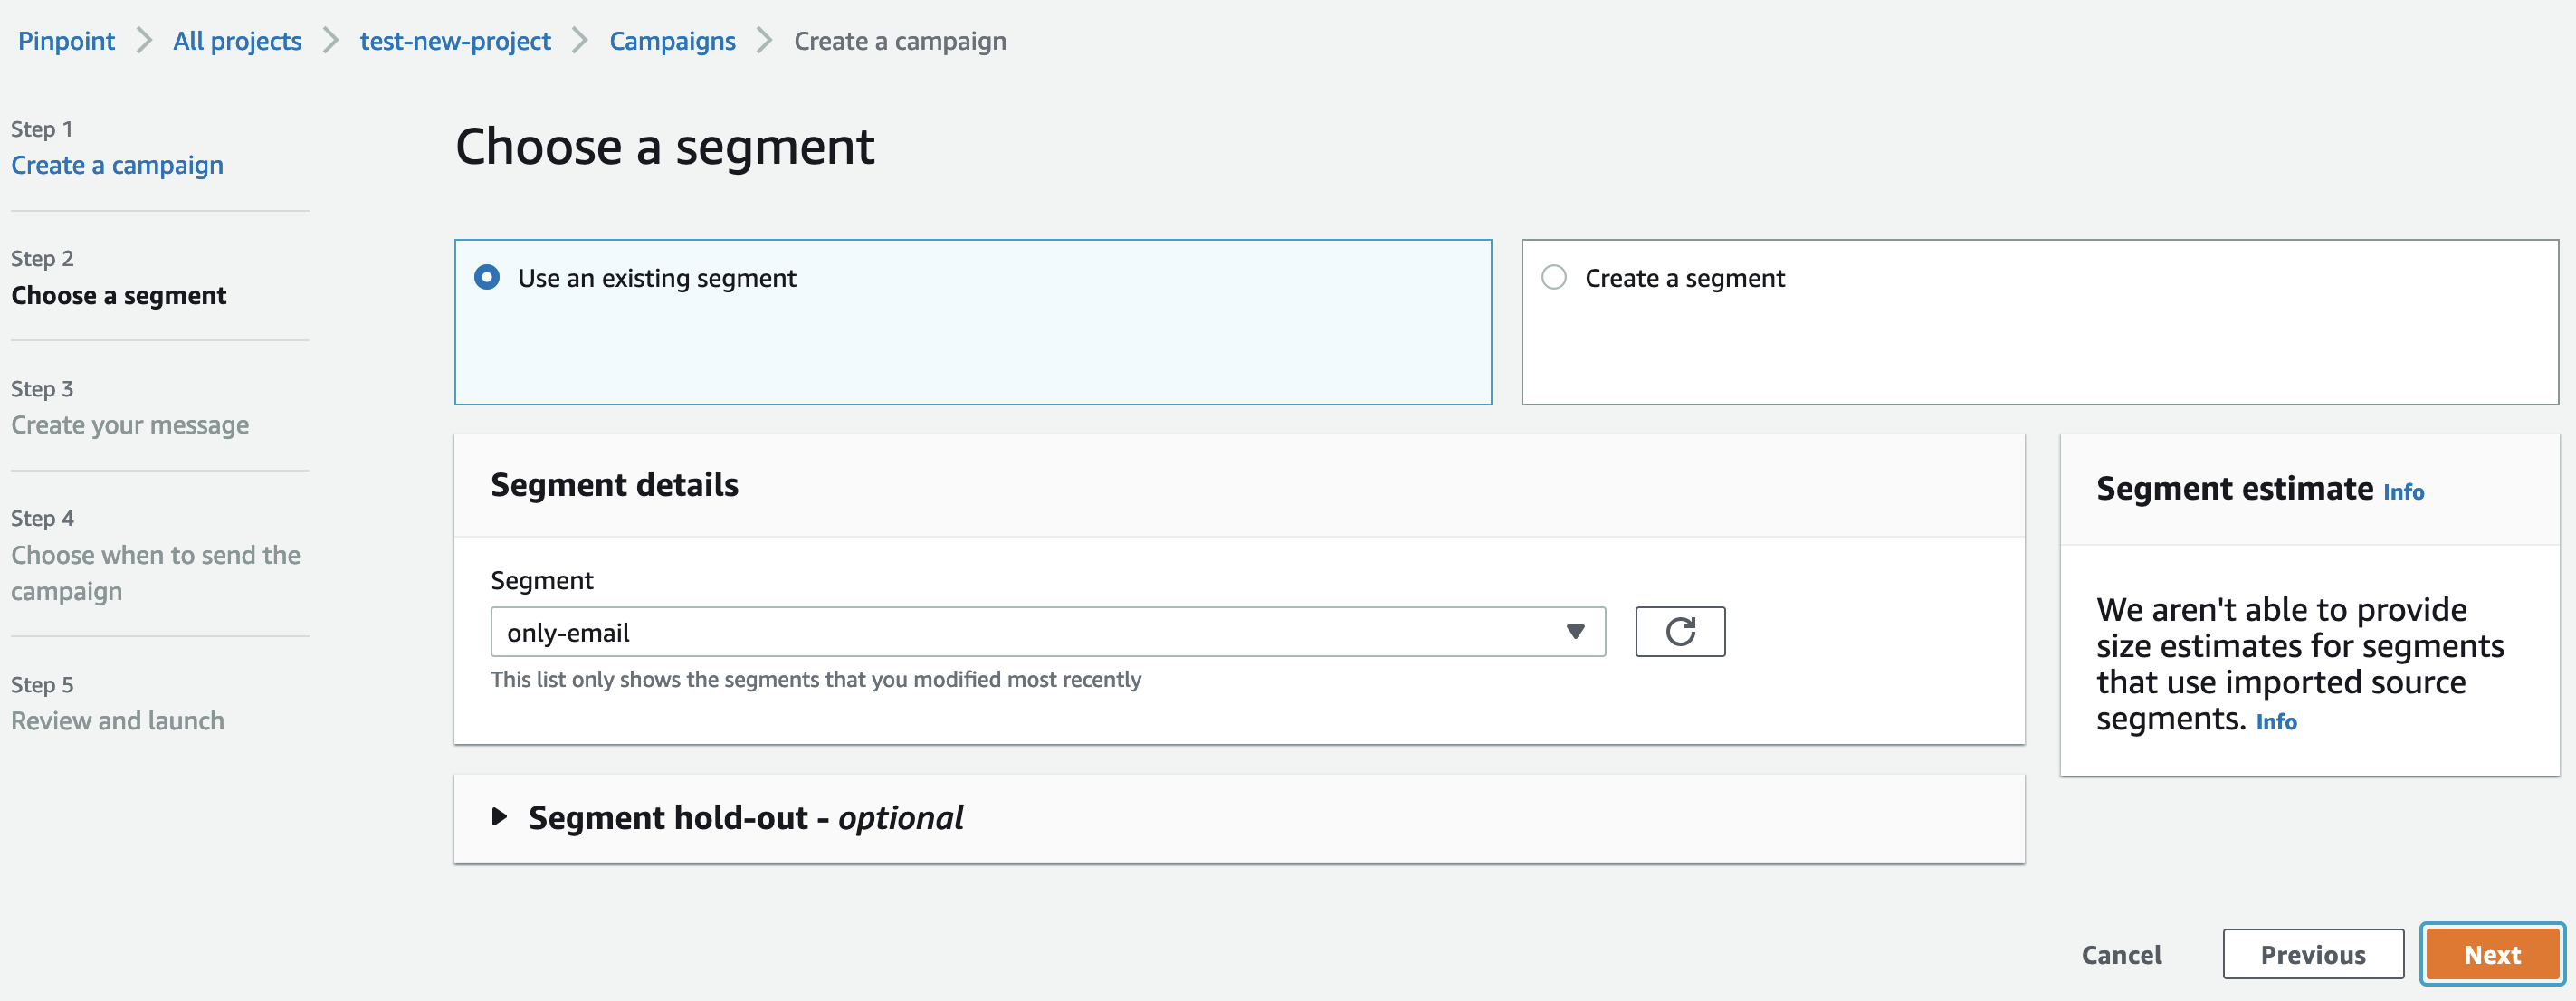Viewport: 2576px width, 1001px height.
Task: Open Campaigns breadcrumb link
Action: pyautogui.click(x=672, y=41)
